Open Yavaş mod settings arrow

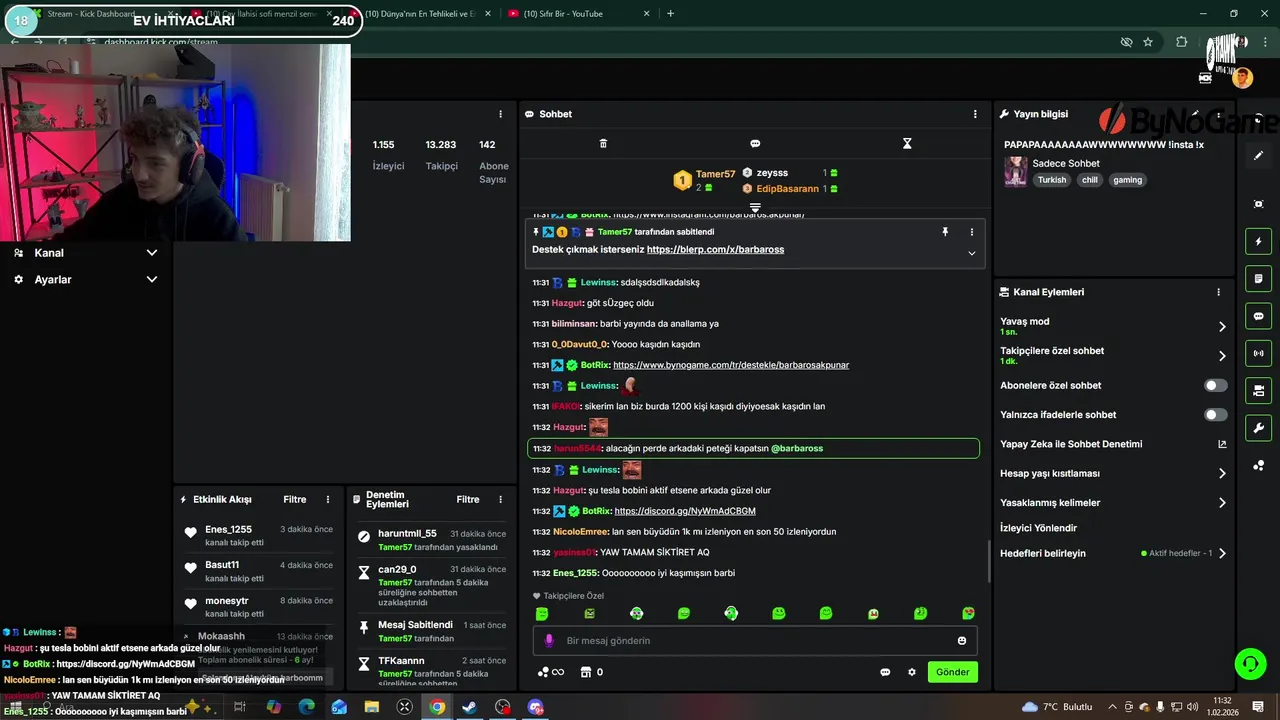coord(1222,326)
